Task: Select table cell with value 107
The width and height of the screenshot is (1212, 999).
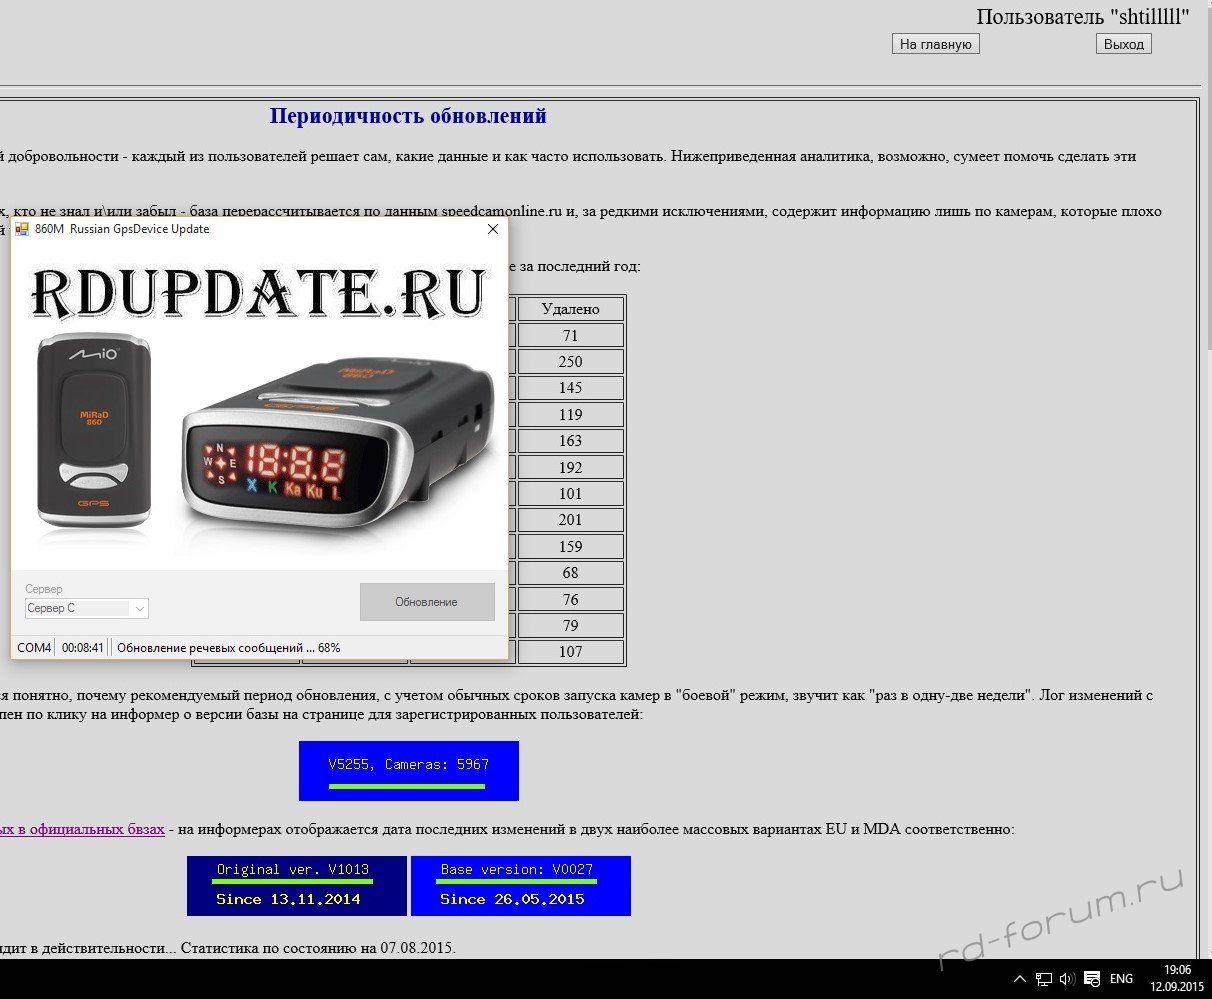Action: pos(571,652)
